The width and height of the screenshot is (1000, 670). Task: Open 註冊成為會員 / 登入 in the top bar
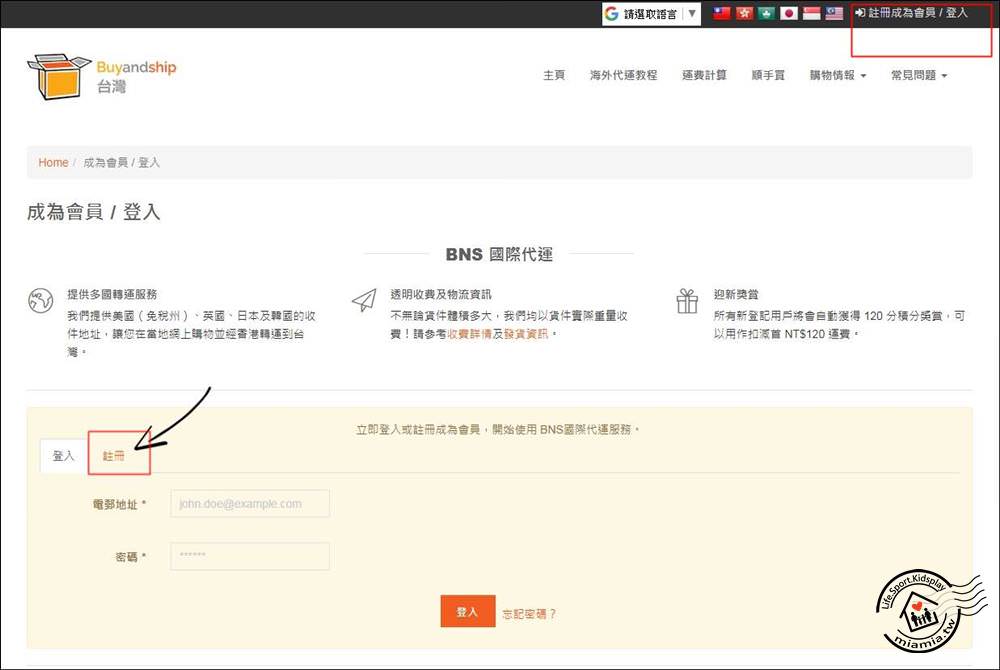912,14
